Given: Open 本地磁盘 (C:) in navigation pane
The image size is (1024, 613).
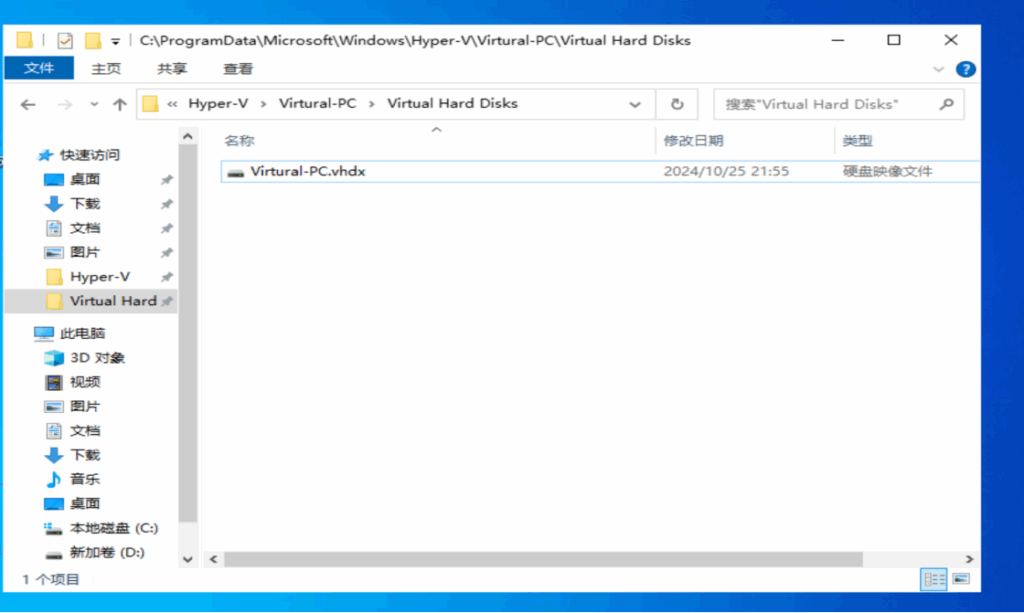Looking at the screenshot, I should click(113, 528).
